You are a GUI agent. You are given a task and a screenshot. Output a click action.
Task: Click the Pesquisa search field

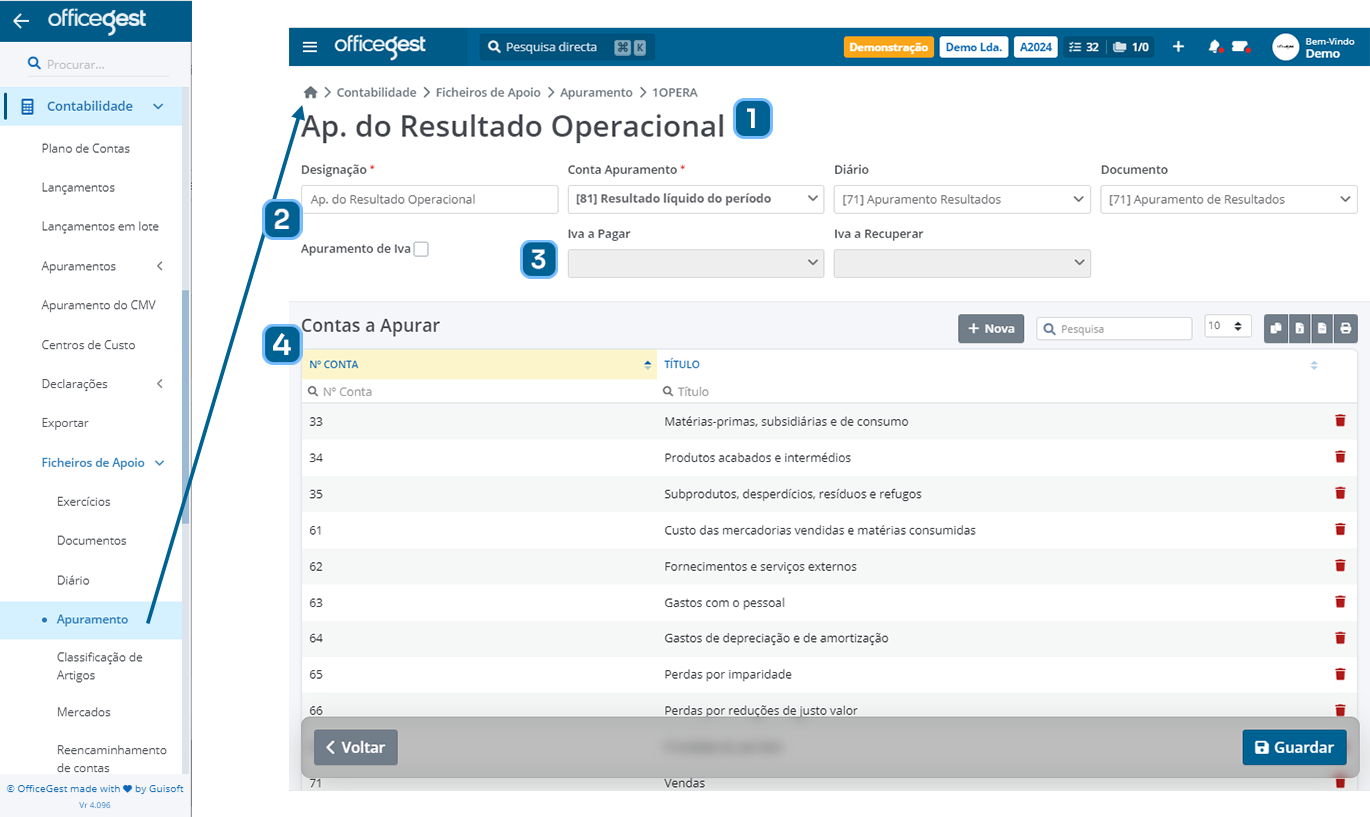1113,328
